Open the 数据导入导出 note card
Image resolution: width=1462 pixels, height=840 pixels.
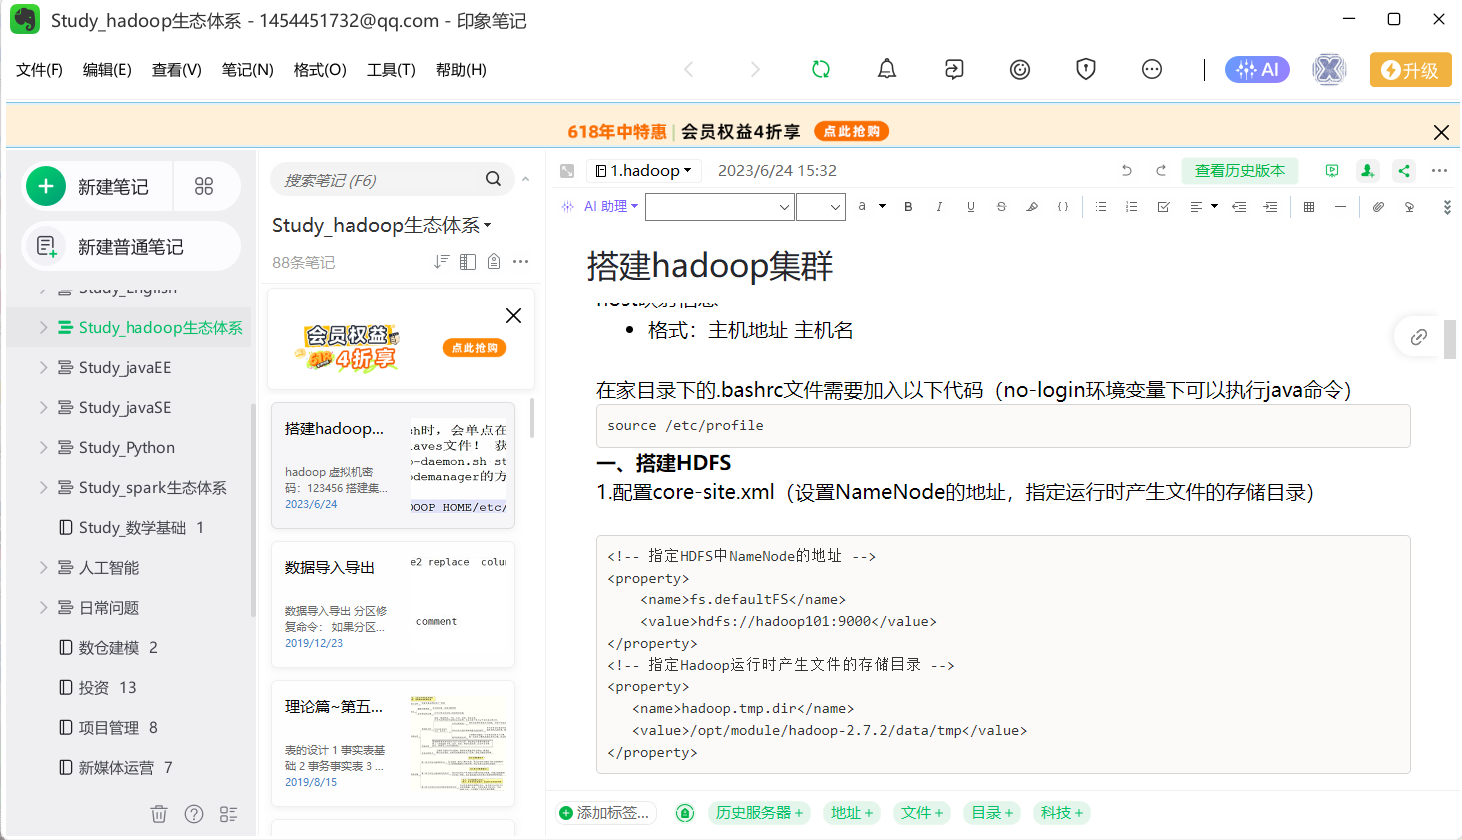pyautogui.click(x=393, y=604)
